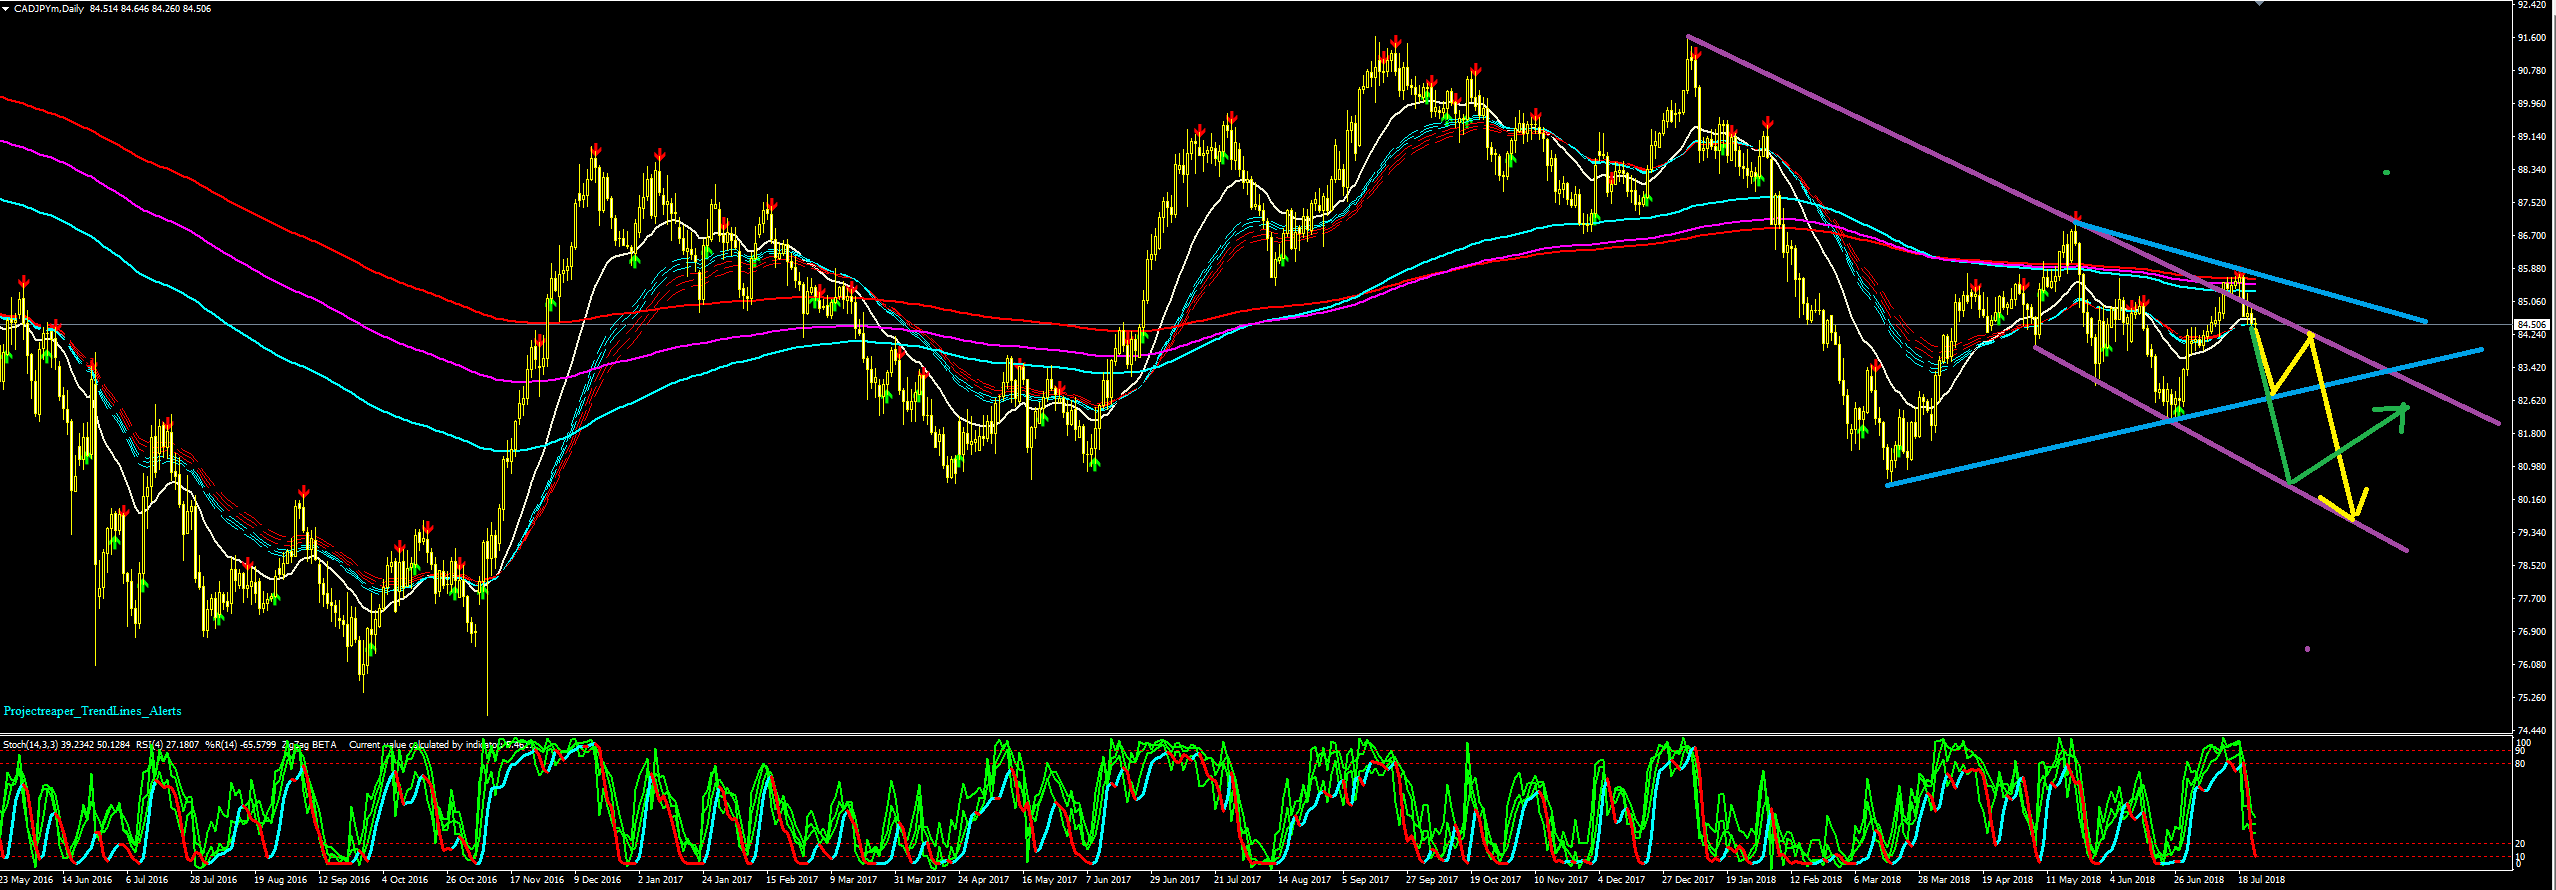Click the 92.420 price scale label
The width and height of the screenshot is (2556, 890).
click(2531, 5)
